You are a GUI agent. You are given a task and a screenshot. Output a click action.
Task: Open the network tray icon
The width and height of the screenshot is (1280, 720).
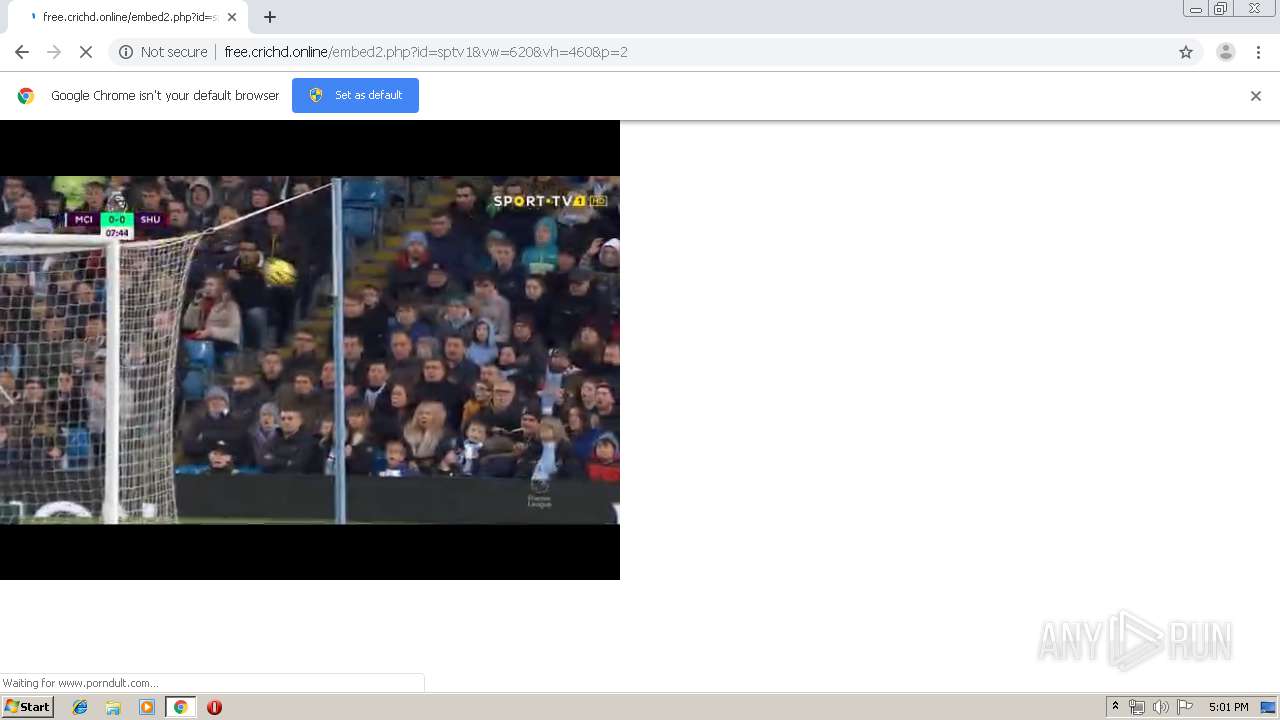pos(1137,707)
